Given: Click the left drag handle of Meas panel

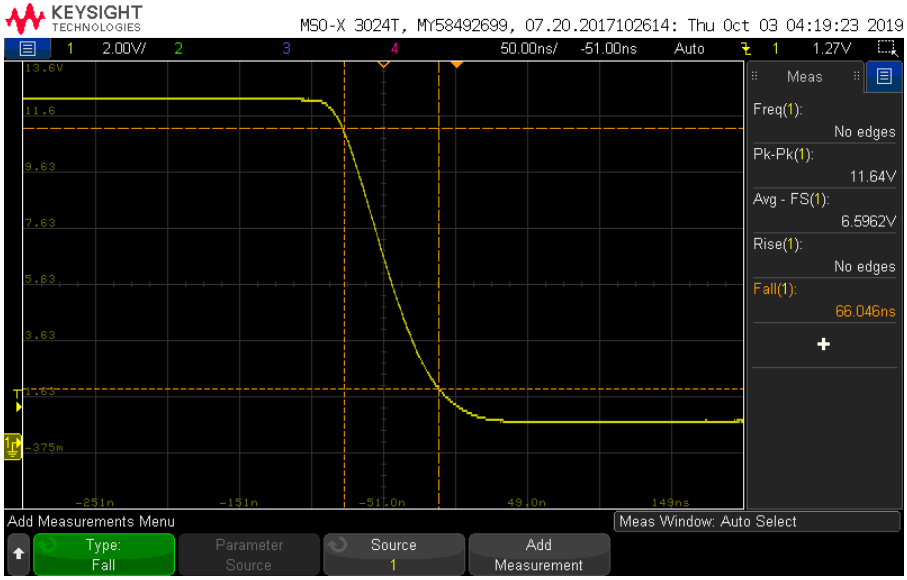Looking at the screenshot, I should click(x=754, y=76).
